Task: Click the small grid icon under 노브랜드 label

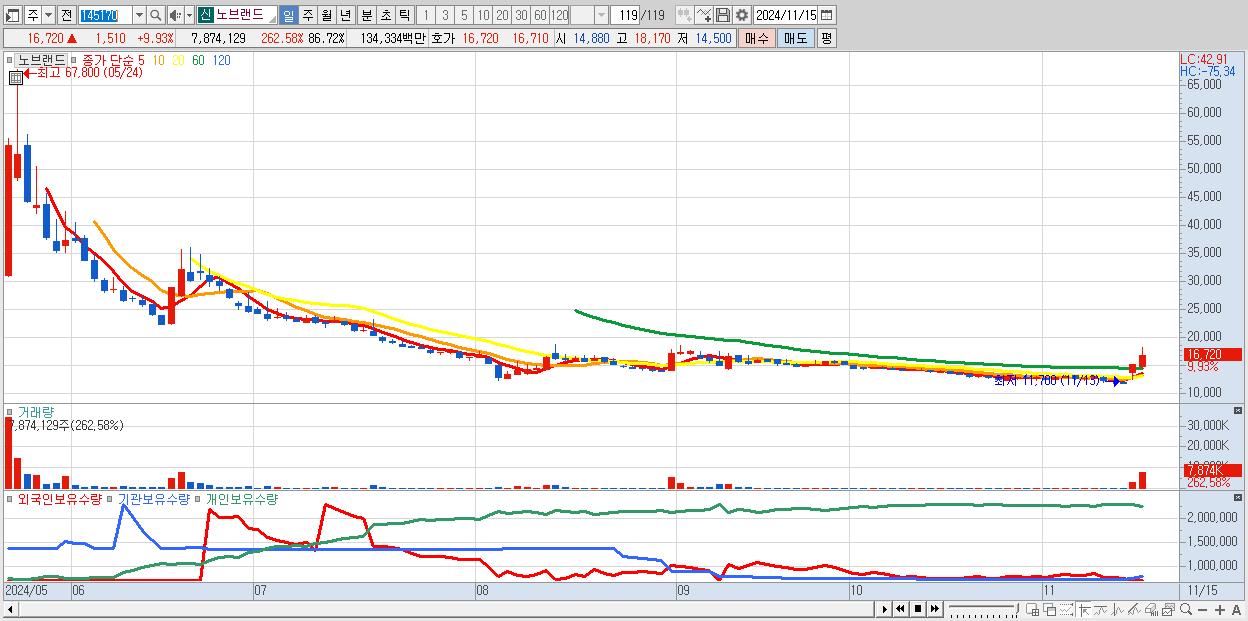Action: coord(16,76)
